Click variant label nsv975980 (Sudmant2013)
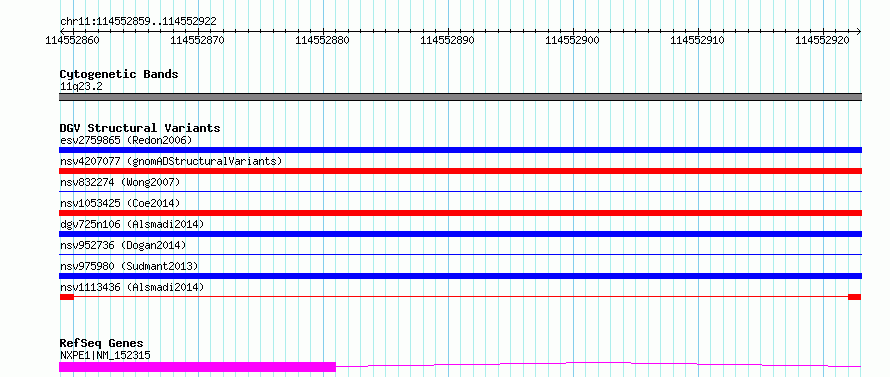This screenshot has width=890, height=377. [x=129, y=266]
